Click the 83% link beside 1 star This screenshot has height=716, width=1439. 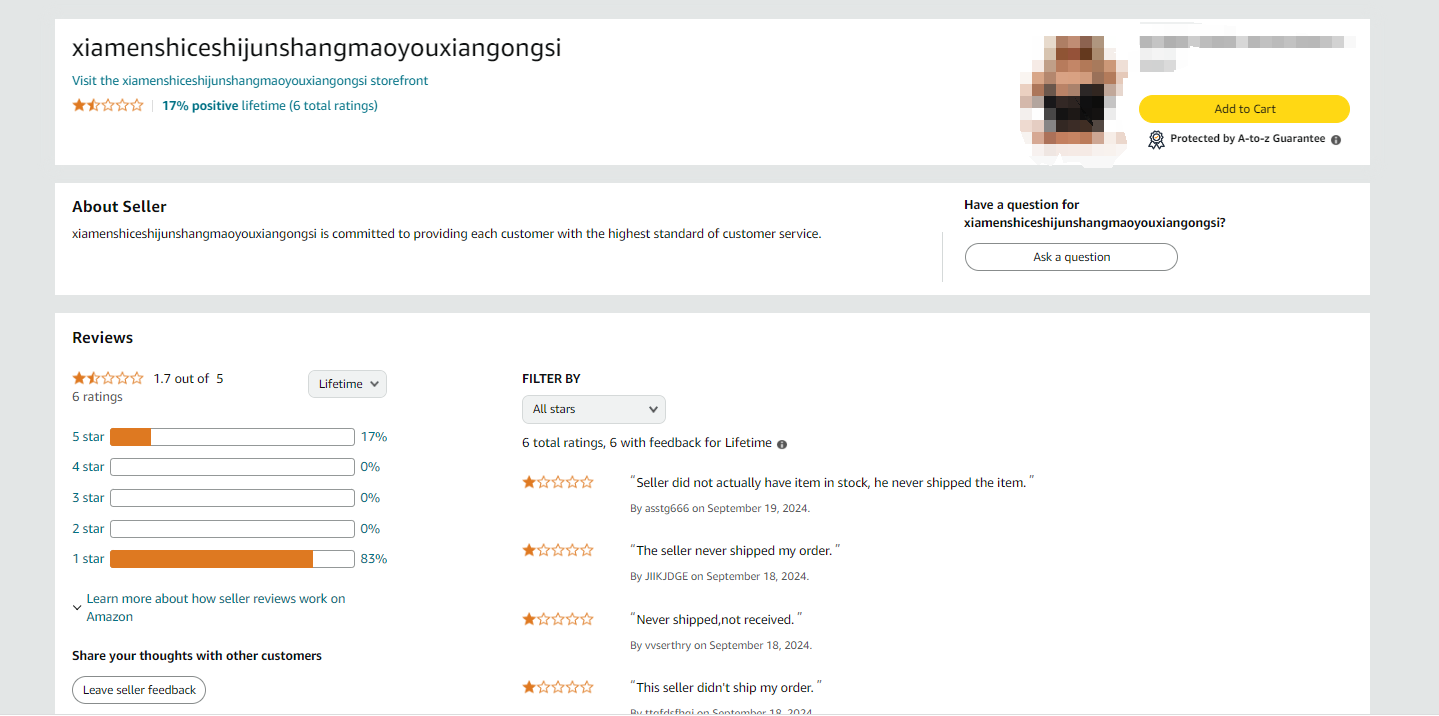[x=374, y=559]
